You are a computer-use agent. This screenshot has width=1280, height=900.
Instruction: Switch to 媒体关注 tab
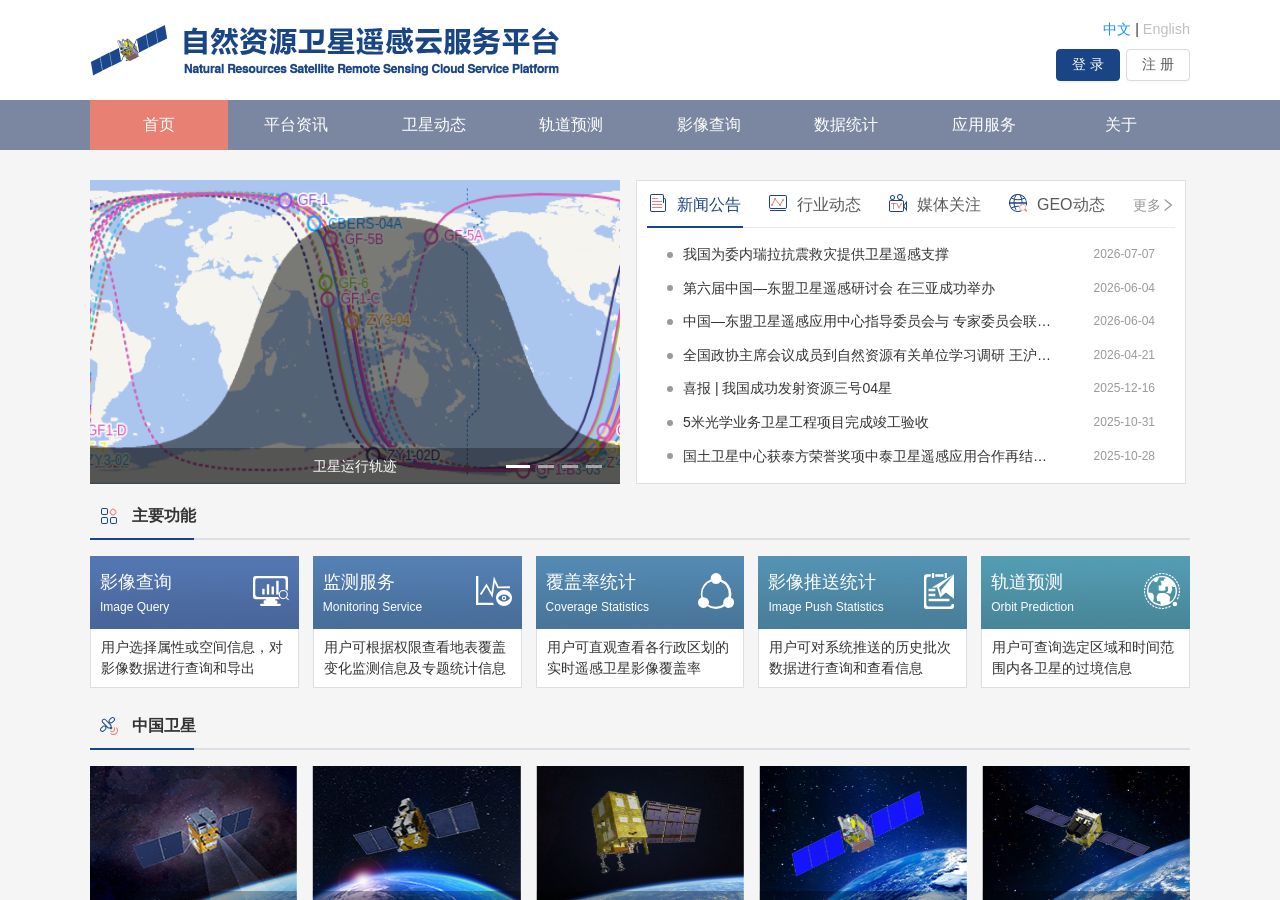click(935, 205)
